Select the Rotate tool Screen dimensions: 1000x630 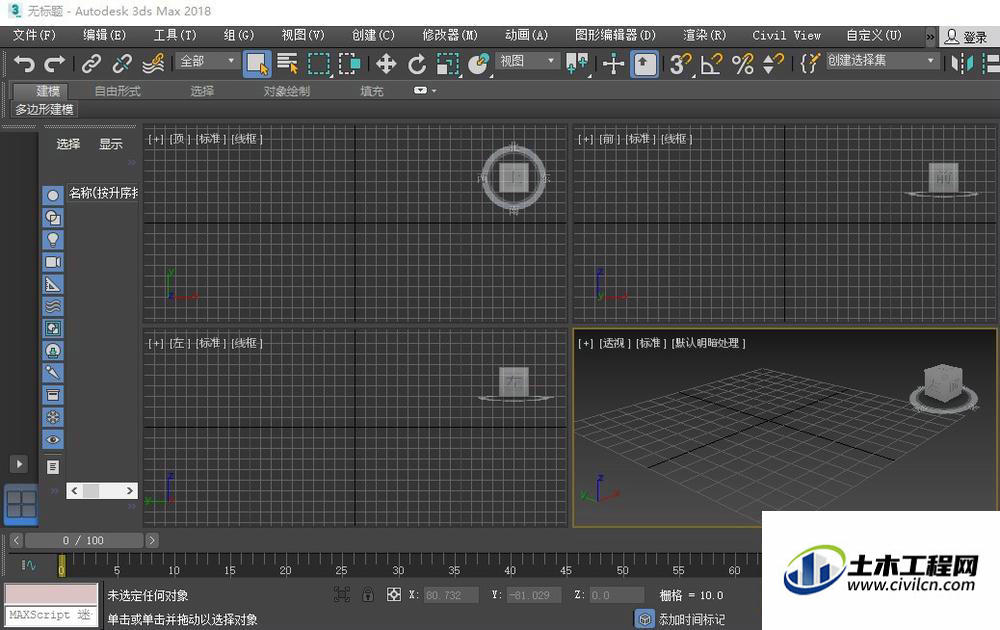(417, 64)
